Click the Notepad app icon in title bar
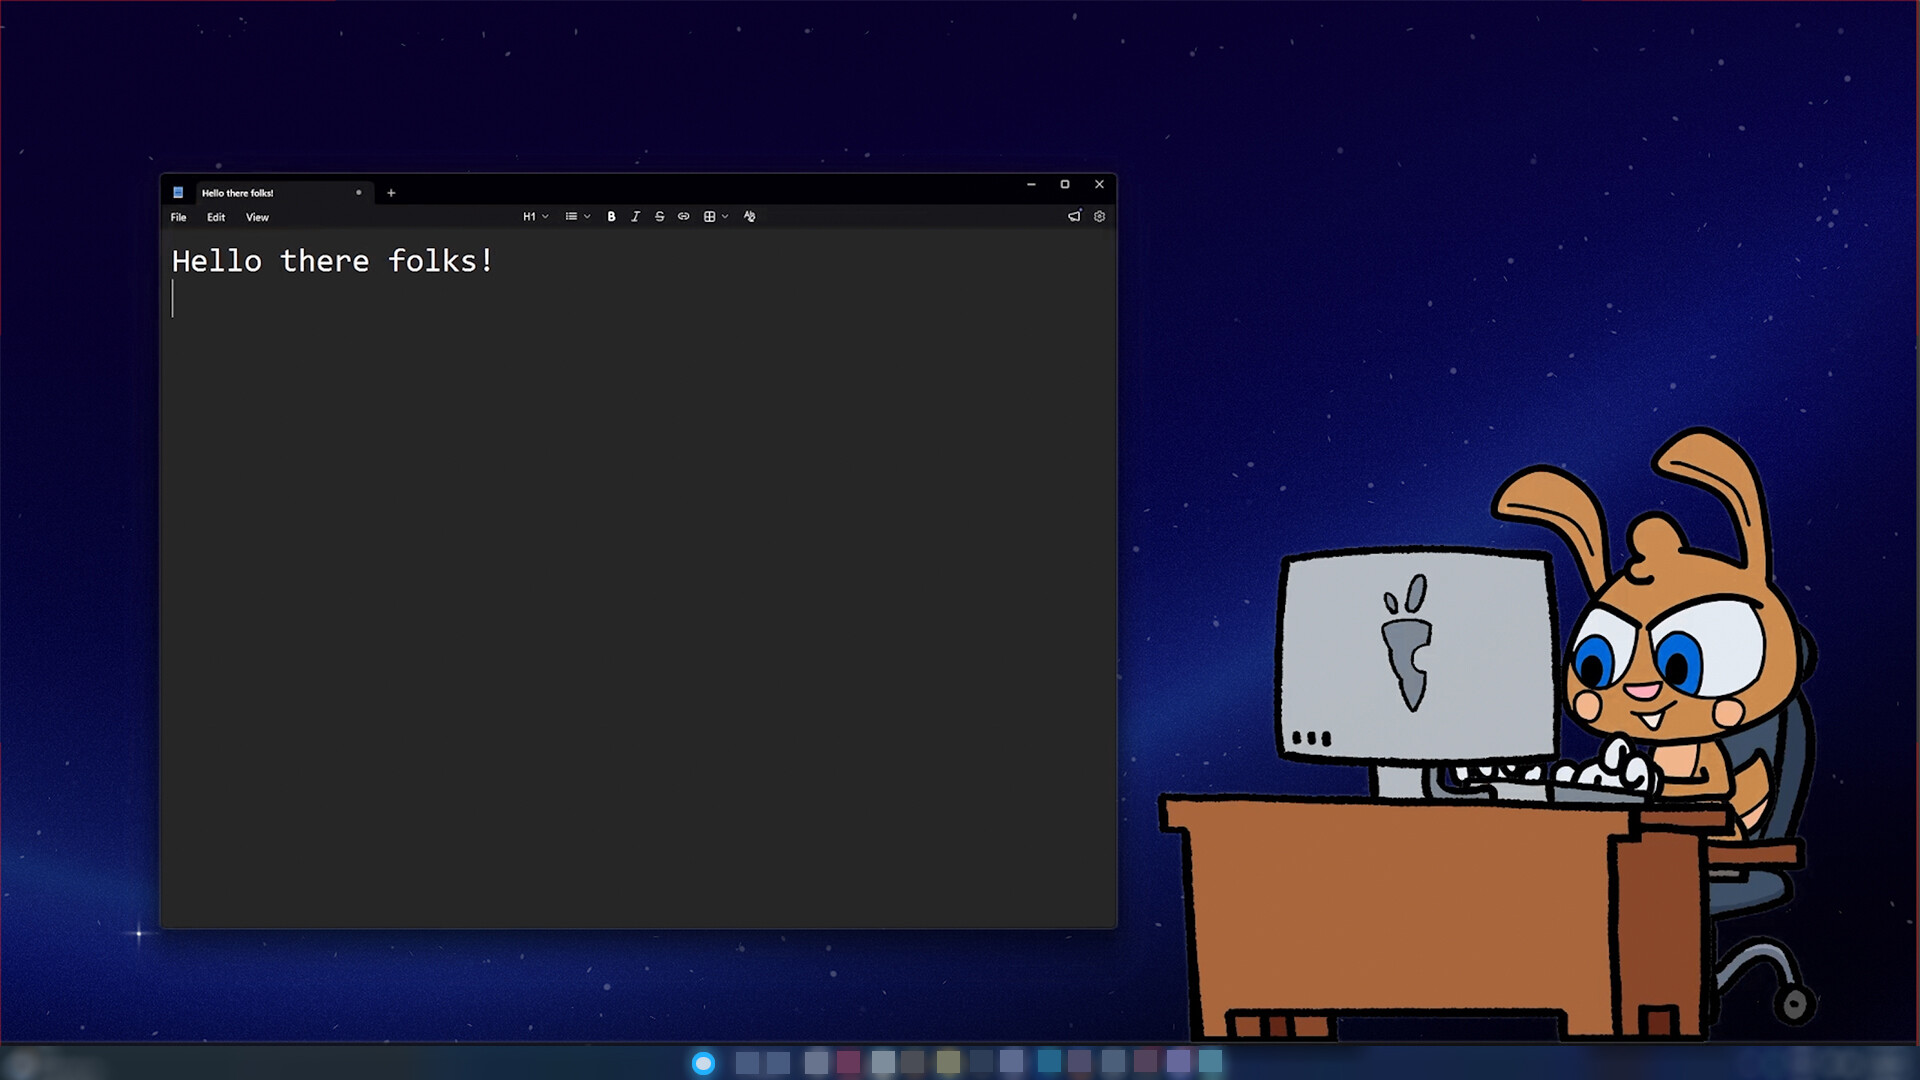1920x1080 pixels. click(178, 192)
